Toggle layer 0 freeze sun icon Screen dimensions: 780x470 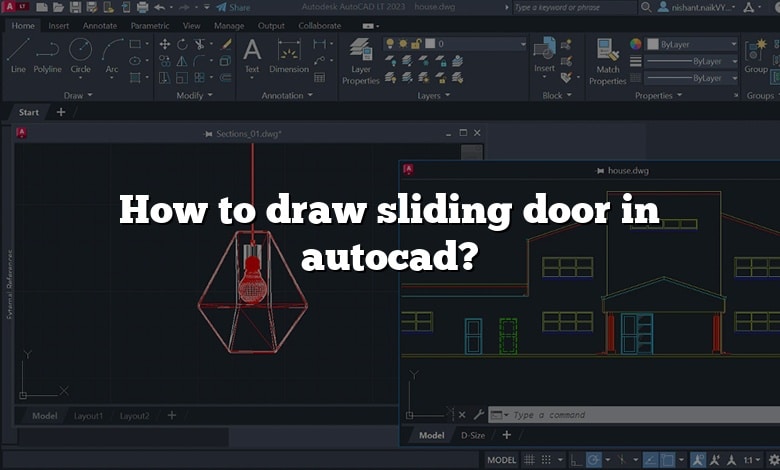(403, 44)
